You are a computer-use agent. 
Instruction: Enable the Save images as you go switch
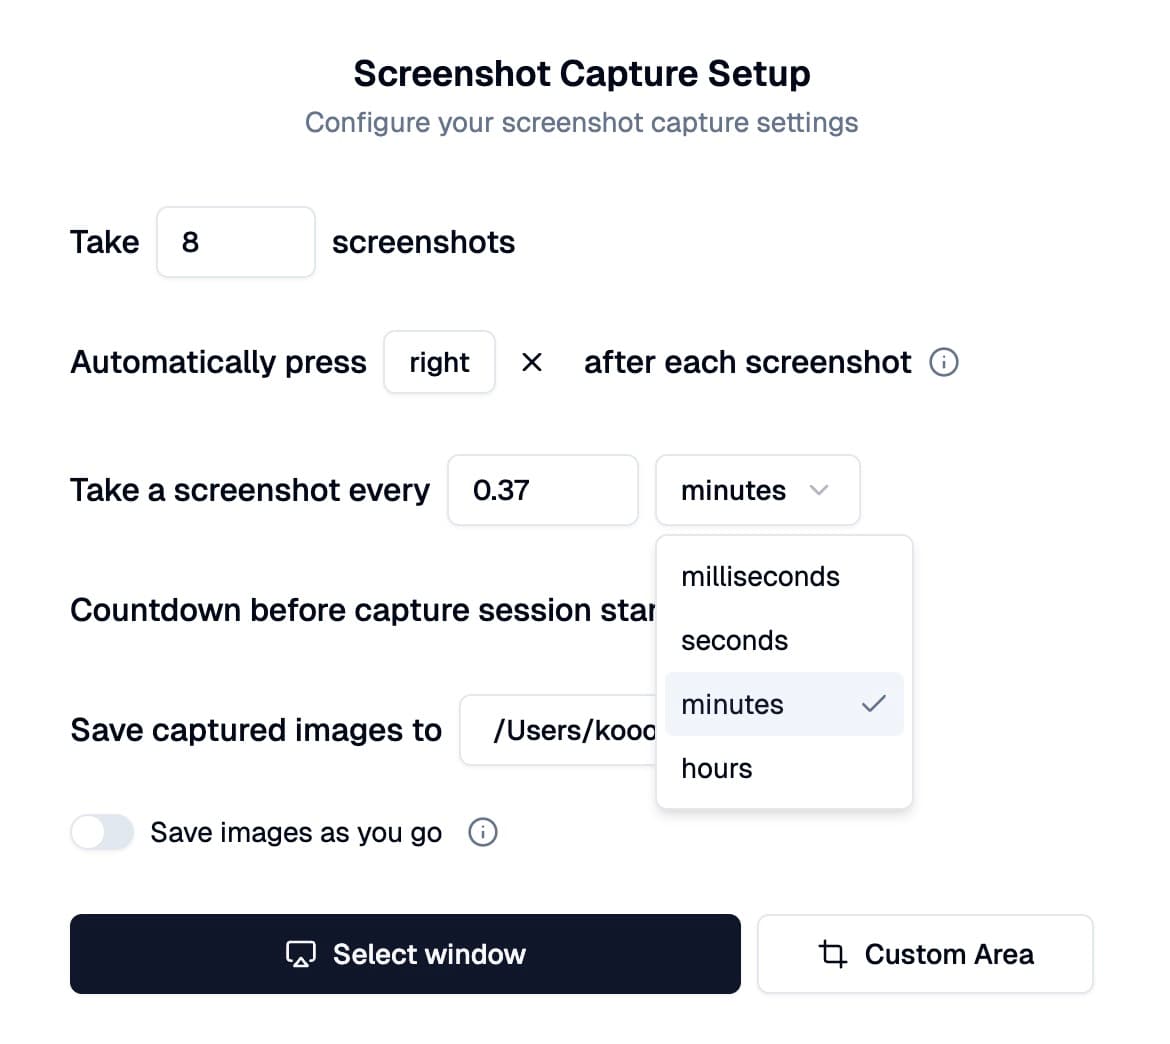click(x=101, y=832)
